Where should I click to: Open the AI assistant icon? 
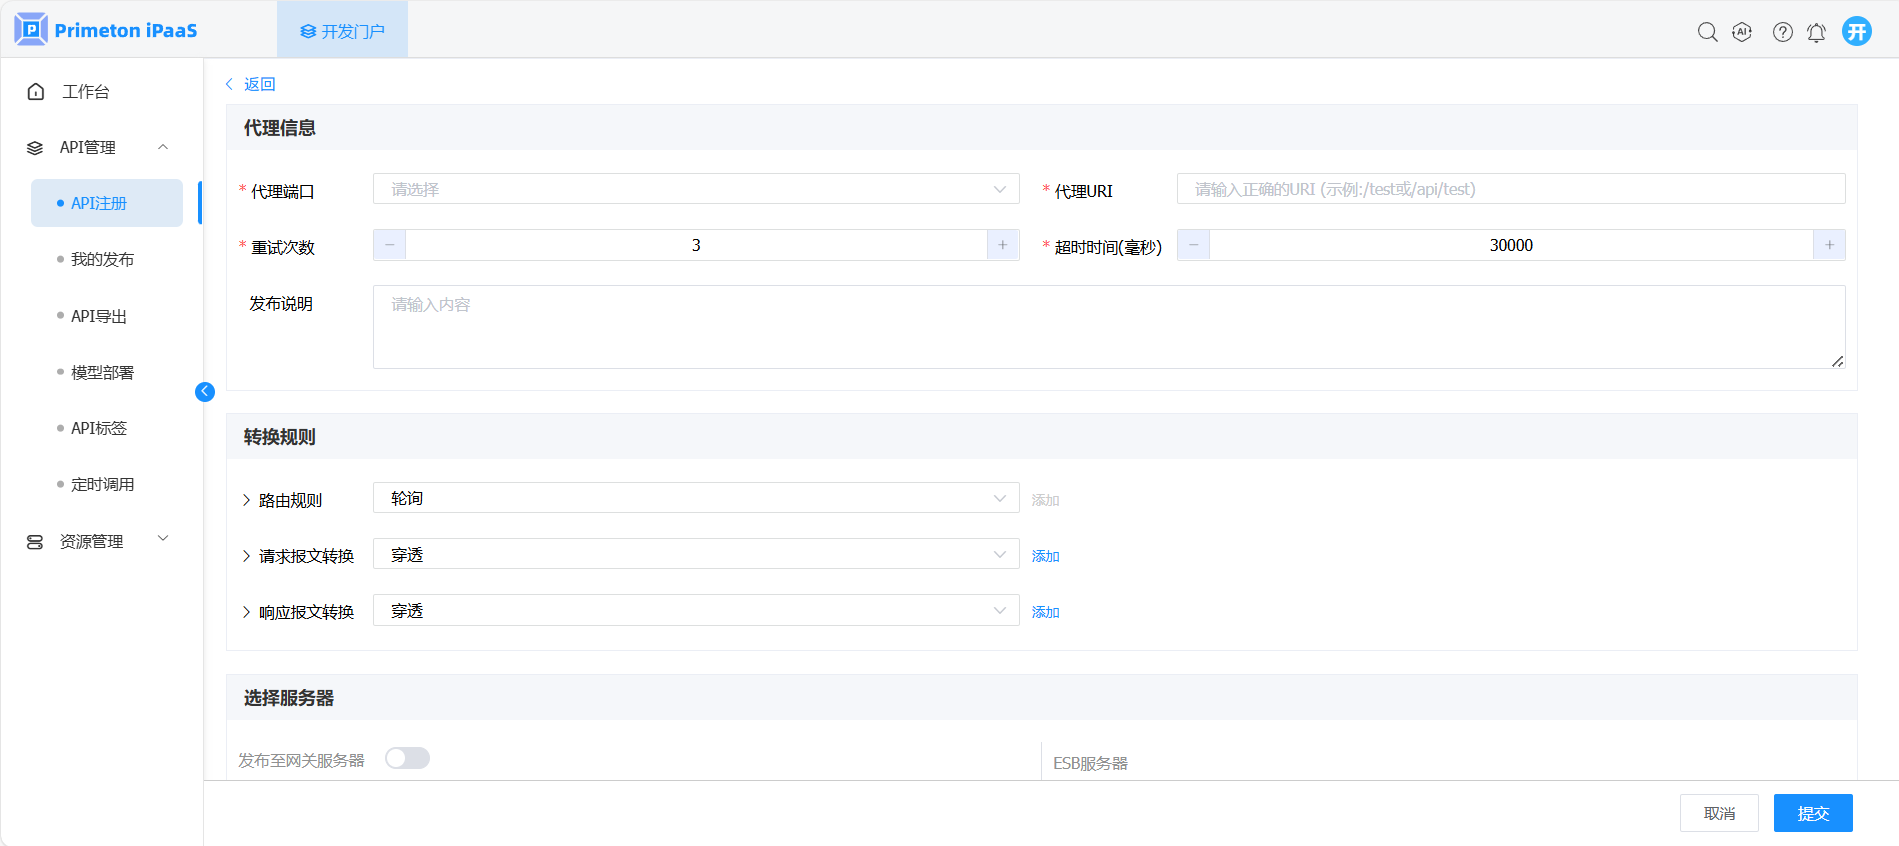point(1742,32)
